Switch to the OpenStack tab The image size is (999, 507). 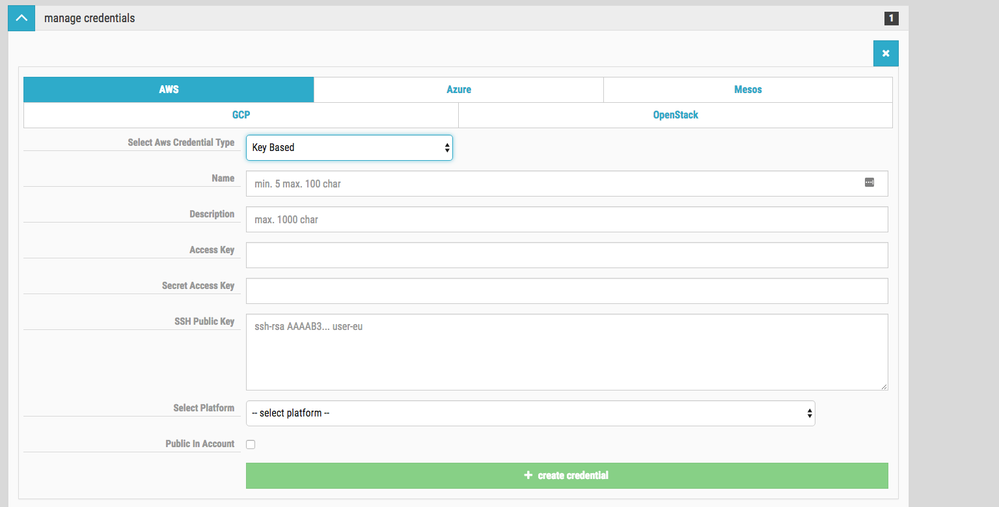(675, 115)
